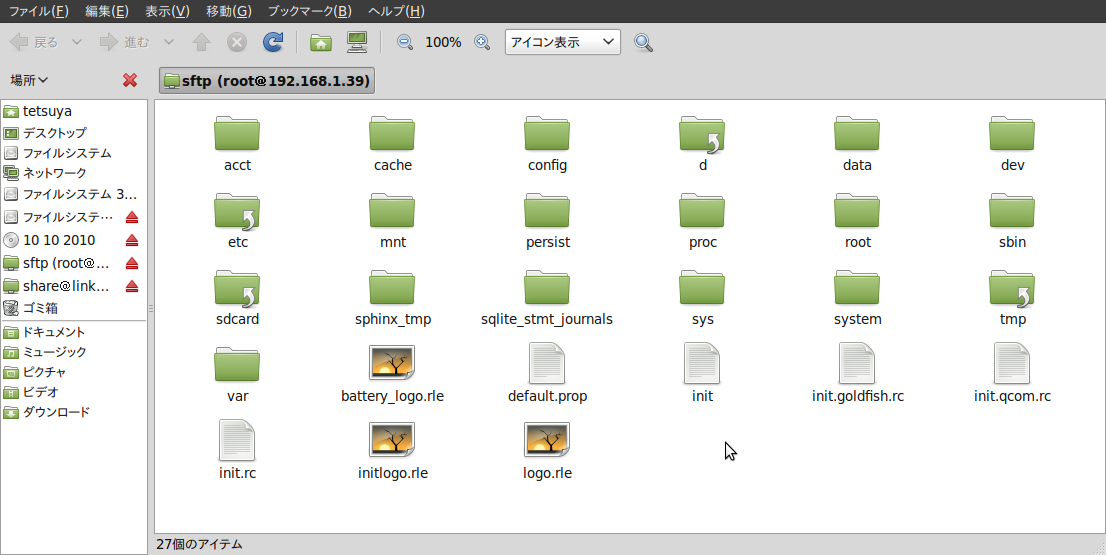Click the sphinx_tmp folder name label
This screenshot has width=1106, height=555.
pyautogui.click(x=393, y=319)
